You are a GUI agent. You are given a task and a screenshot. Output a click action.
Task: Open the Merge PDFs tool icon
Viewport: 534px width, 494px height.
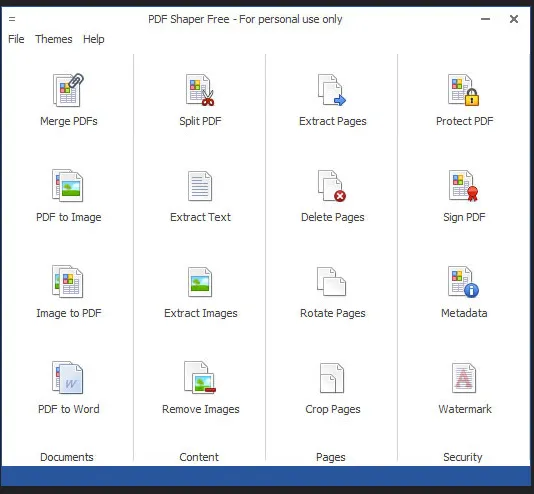click(68, 90)
